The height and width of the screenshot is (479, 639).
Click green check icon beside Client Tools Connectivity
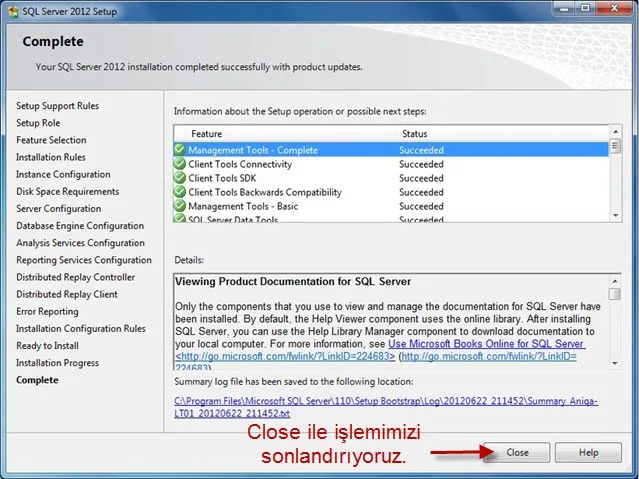point(180,164)
